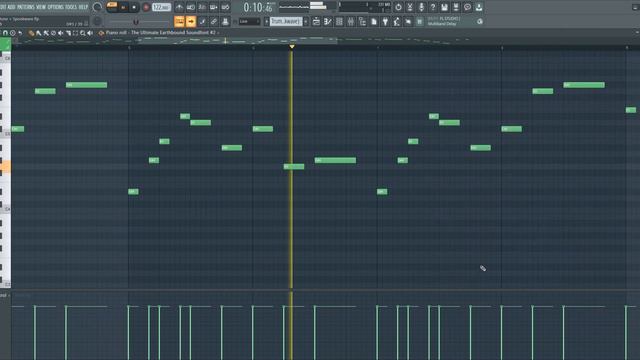Click the speech bubble icon

point(467,7)
